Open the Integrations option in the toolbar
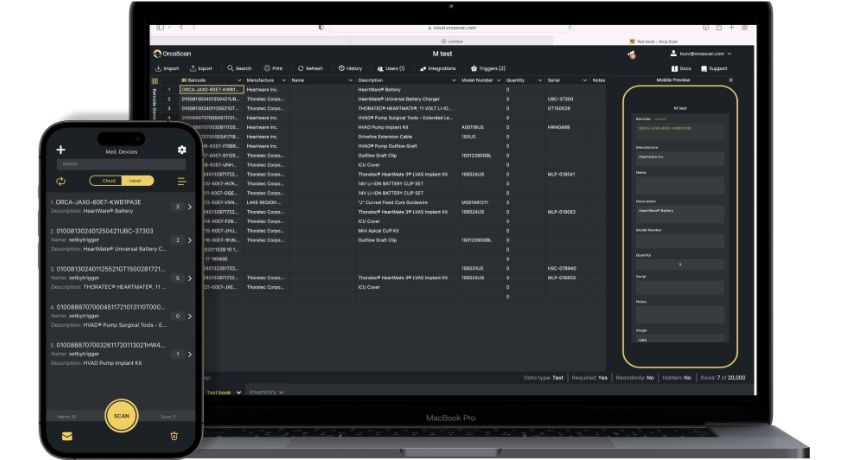This screenshot has width=847, height=460. (x=437, y=68)
